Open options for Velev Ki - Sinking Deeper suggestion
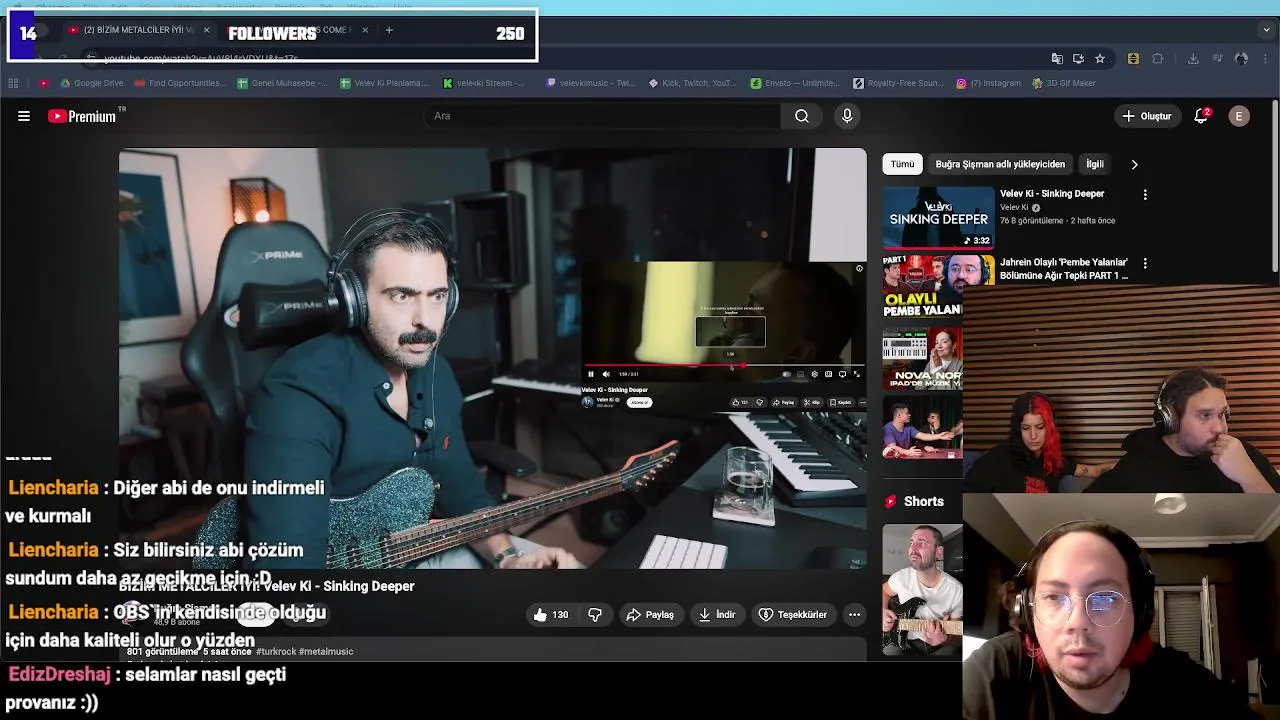 [x=1145, y=195]
